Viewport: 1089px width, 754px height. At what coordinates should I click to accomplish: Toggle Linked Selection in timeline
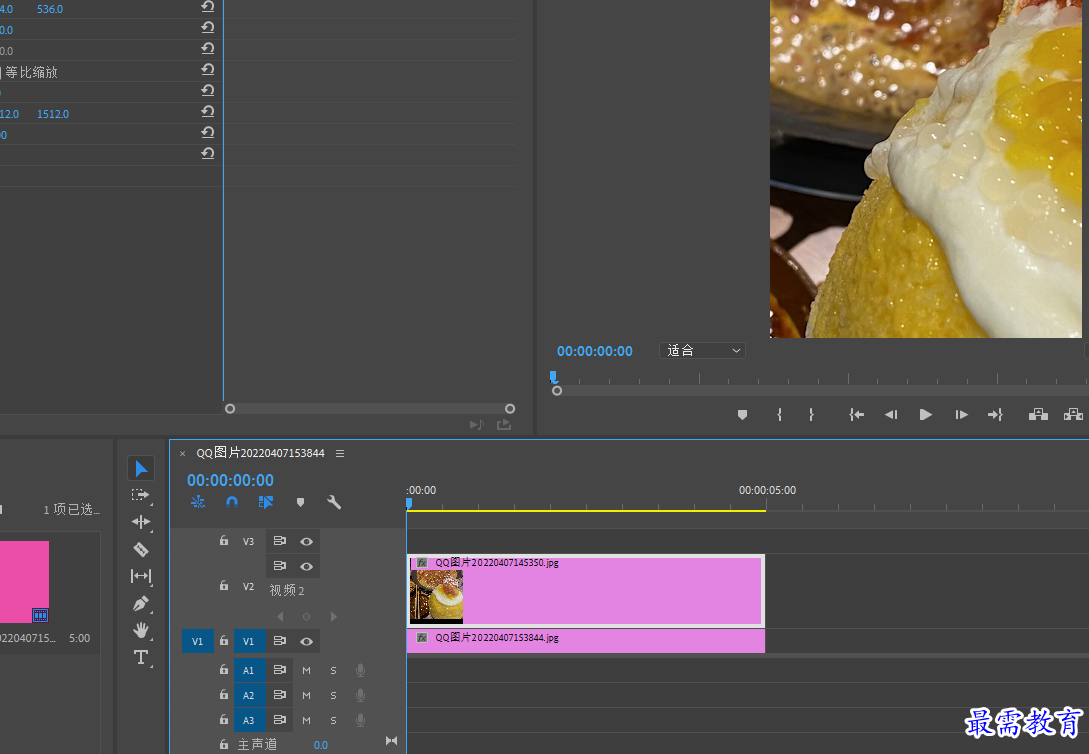click(x=266, y=502)
